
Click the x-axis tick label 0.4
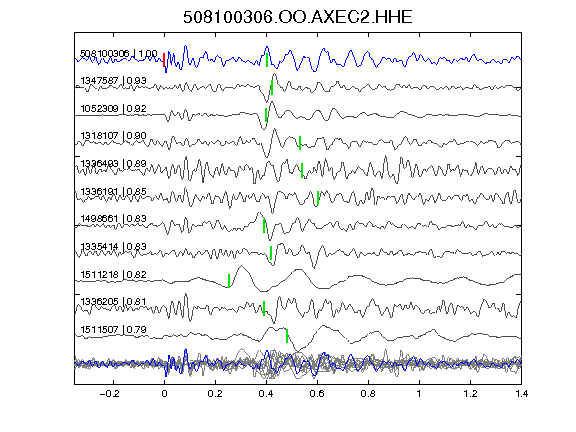(266, 394)
